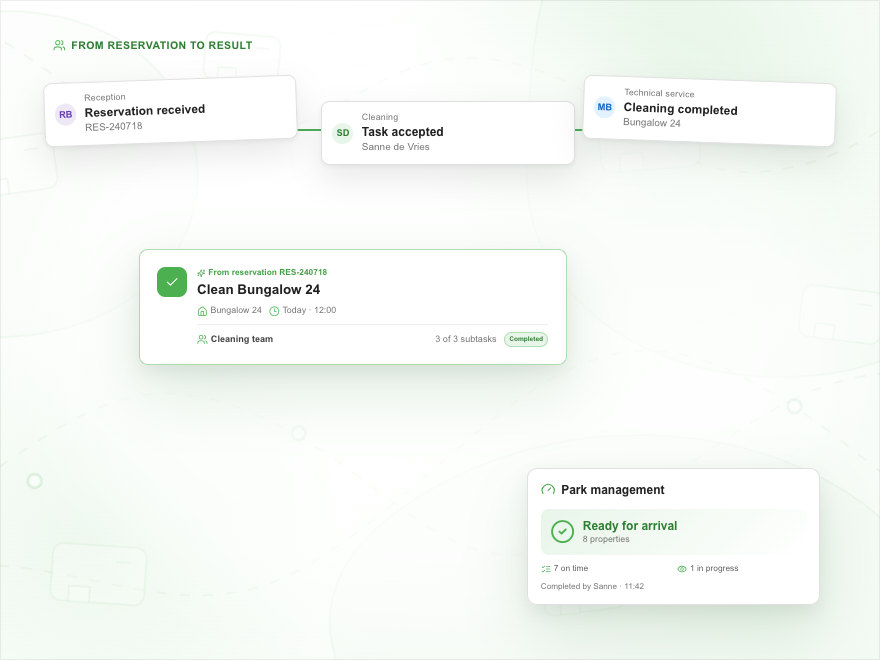The height and width of the screenshot is (660, 880).
Task: Click the house icon next to Bungalow 24
Action: [x=203, y=311]
